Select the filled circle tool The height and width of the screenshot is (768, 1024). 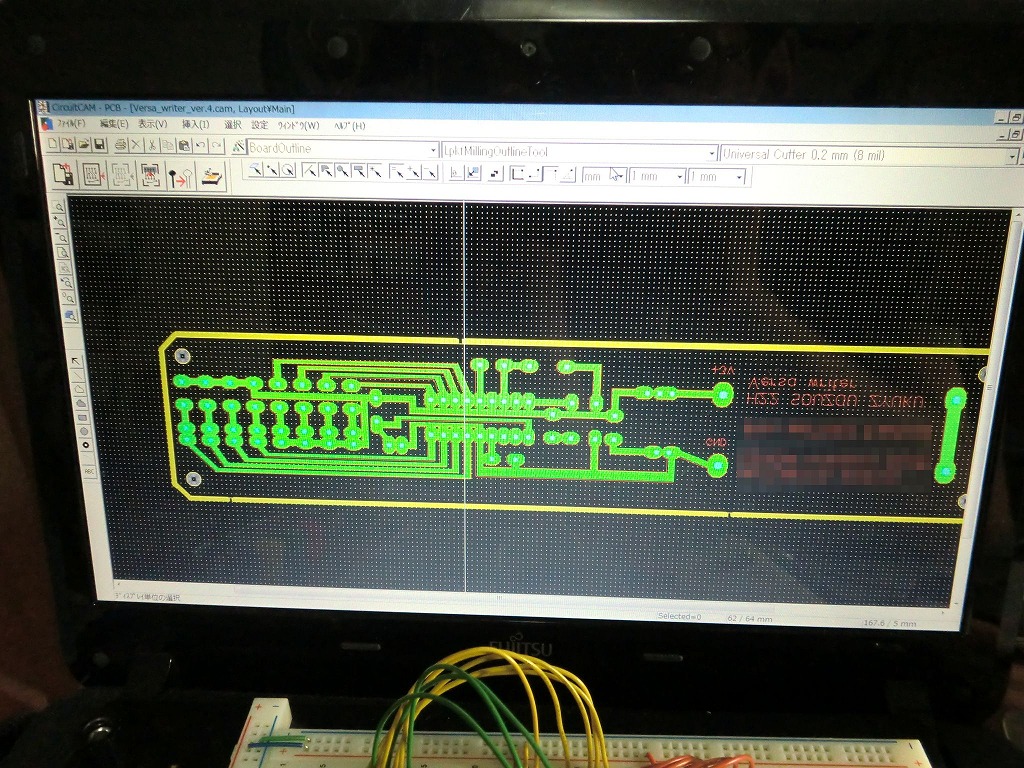point(84,431)
